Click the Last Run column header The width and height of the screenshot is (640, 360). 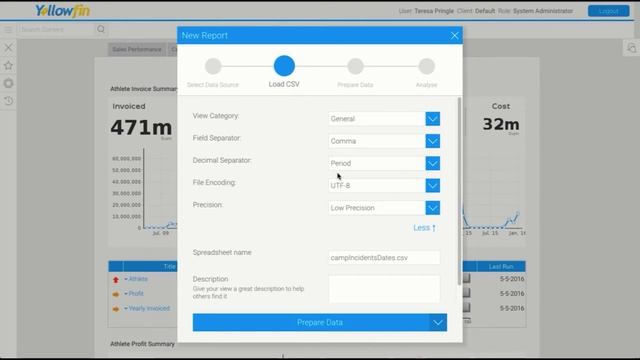click(501, 267)
